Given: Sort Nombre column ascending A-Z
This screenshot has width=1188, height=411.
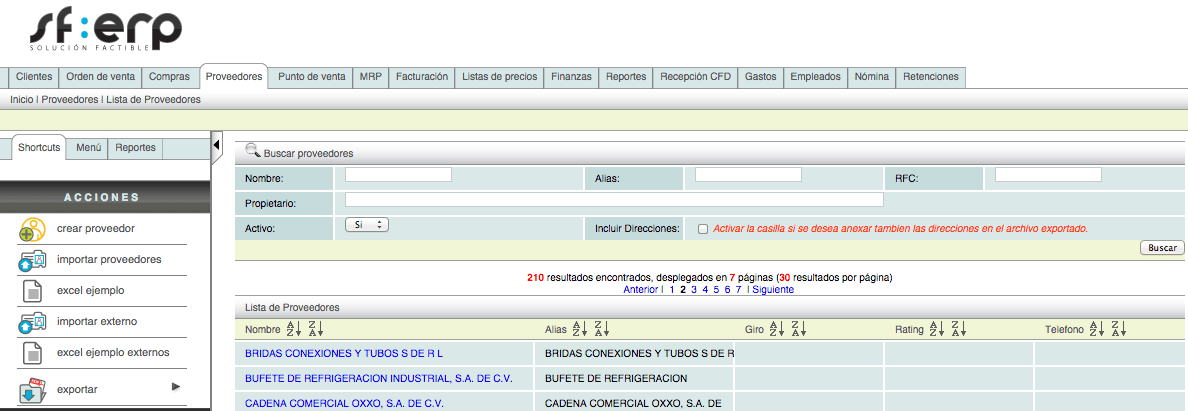Looking at the screenshot, I should [x=294, y=329].
